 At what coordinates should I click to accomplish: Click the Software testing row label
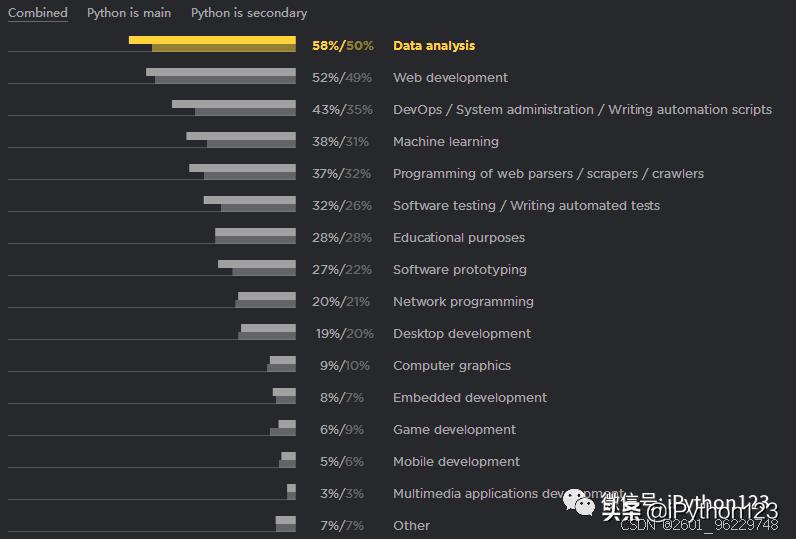tap(526, 206)
